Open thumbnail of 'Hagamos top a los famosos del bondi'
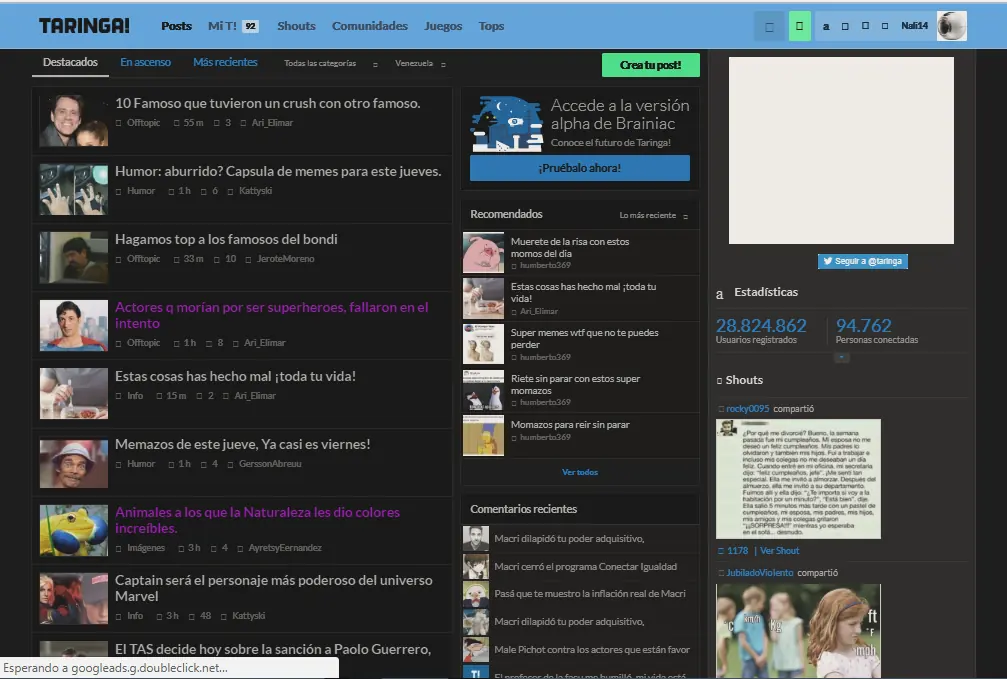 click(x=74, y=258)
